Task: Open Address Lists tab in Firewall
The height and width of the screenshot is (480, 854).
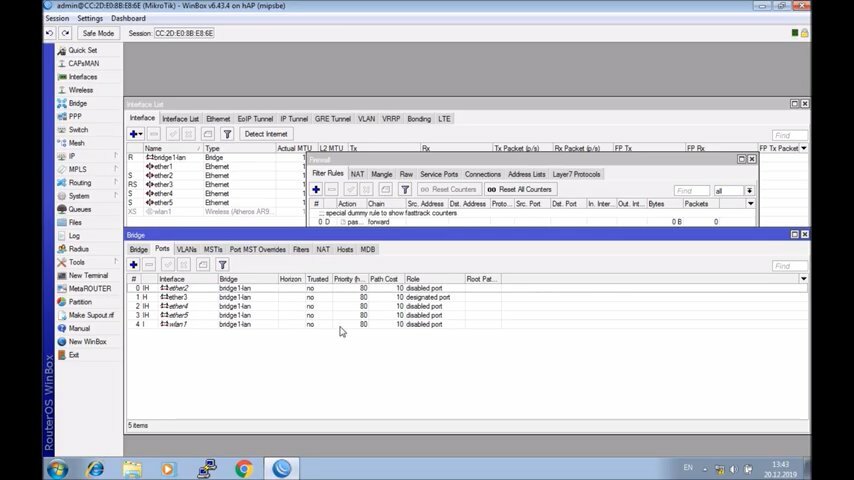Action: click(x=526, y=174)
